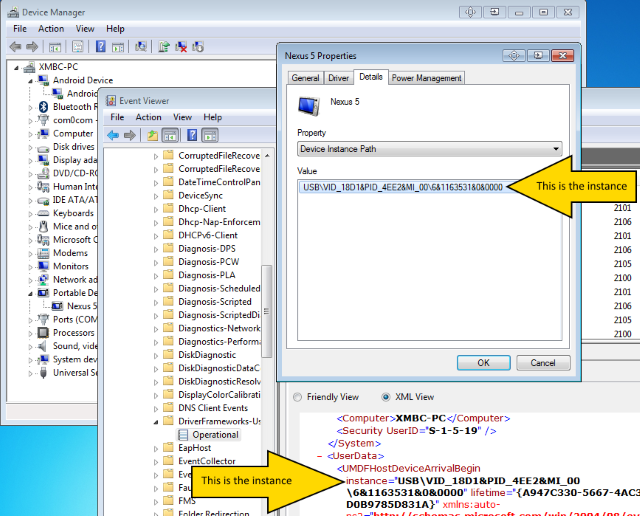Select the Bluetooth Radios node icon
Screen dimensions: 640x516
click(x=44, y=107)
